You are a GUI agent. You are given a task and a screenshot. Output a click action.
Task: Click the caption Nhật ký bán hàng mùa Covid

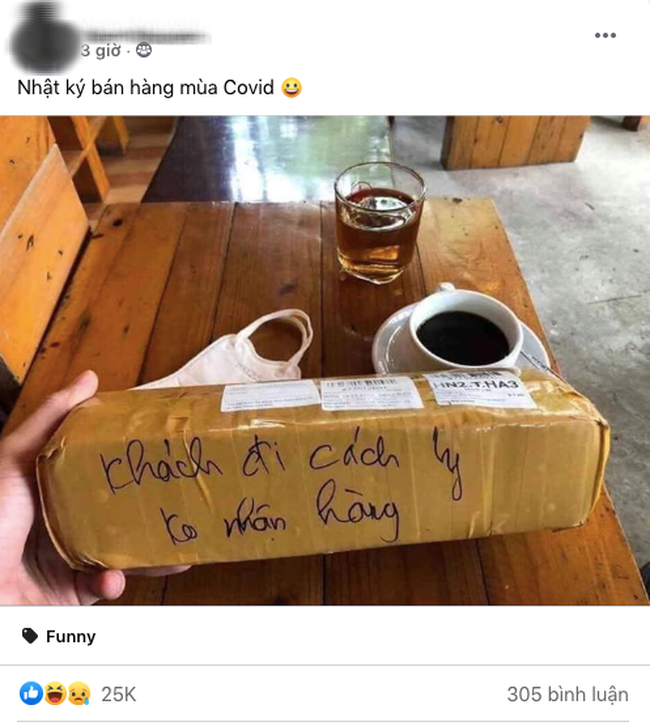145,88
